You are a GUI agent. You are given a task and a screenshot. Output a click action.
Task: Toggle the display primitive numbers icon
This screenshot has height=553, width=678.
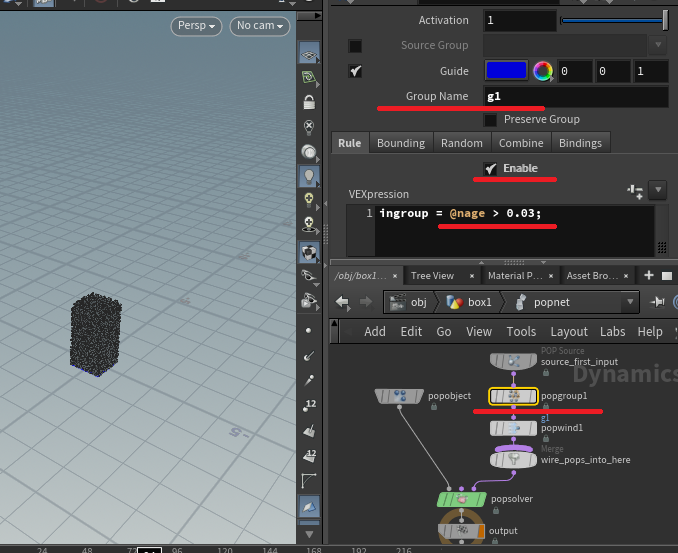[309, 455]
